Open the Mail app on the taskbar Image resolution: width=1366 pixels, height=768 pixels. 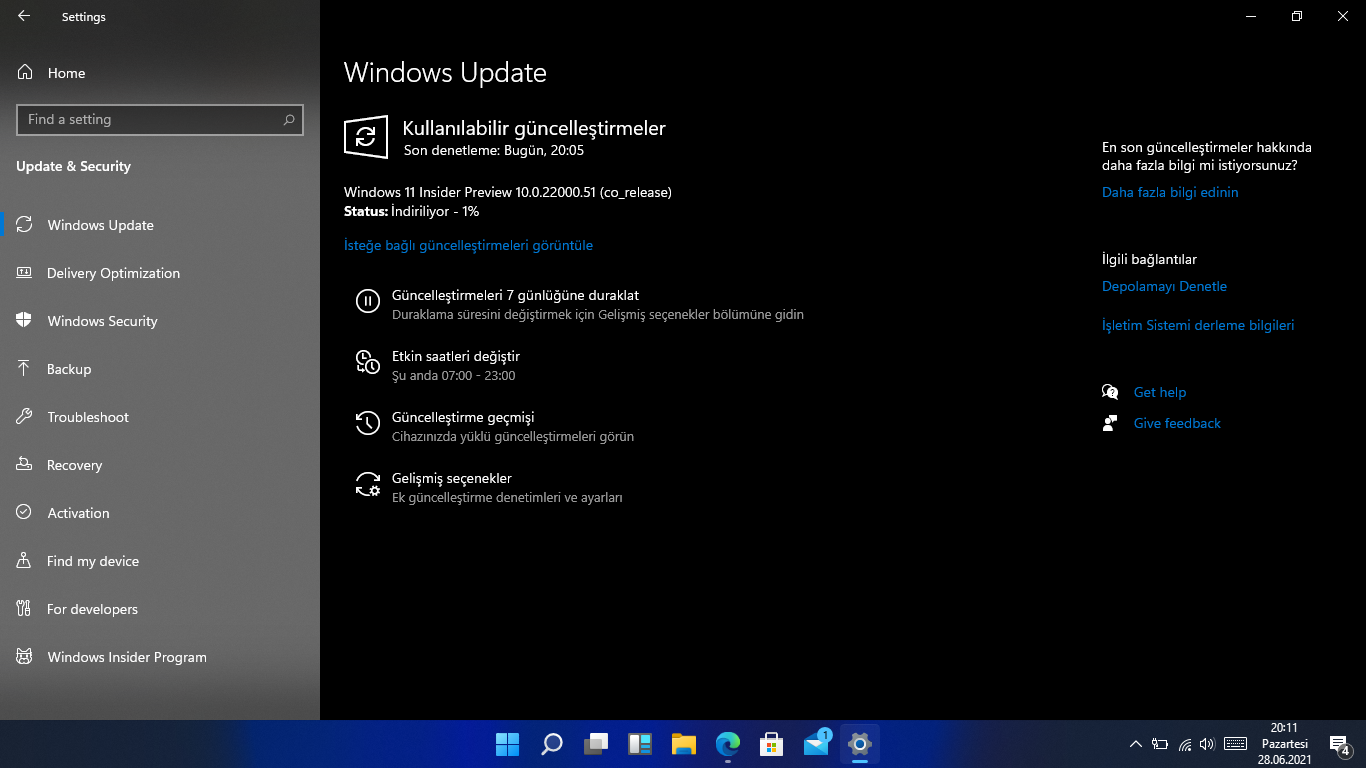coord(816,744)
